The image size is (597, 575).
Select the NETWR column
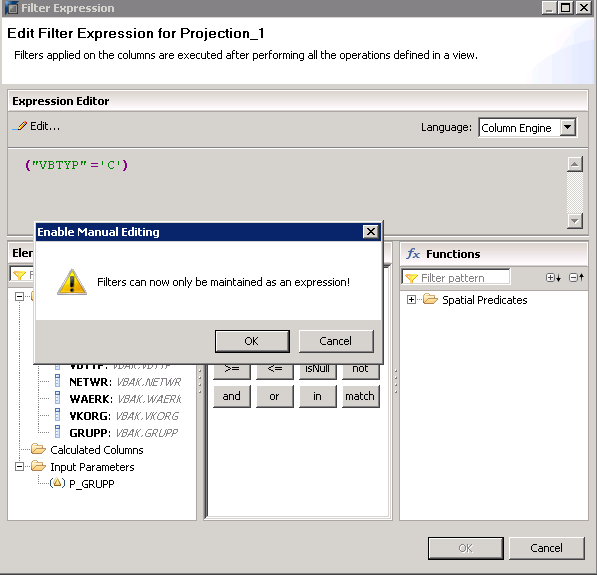pyautogui.click(x=125, y=382)
